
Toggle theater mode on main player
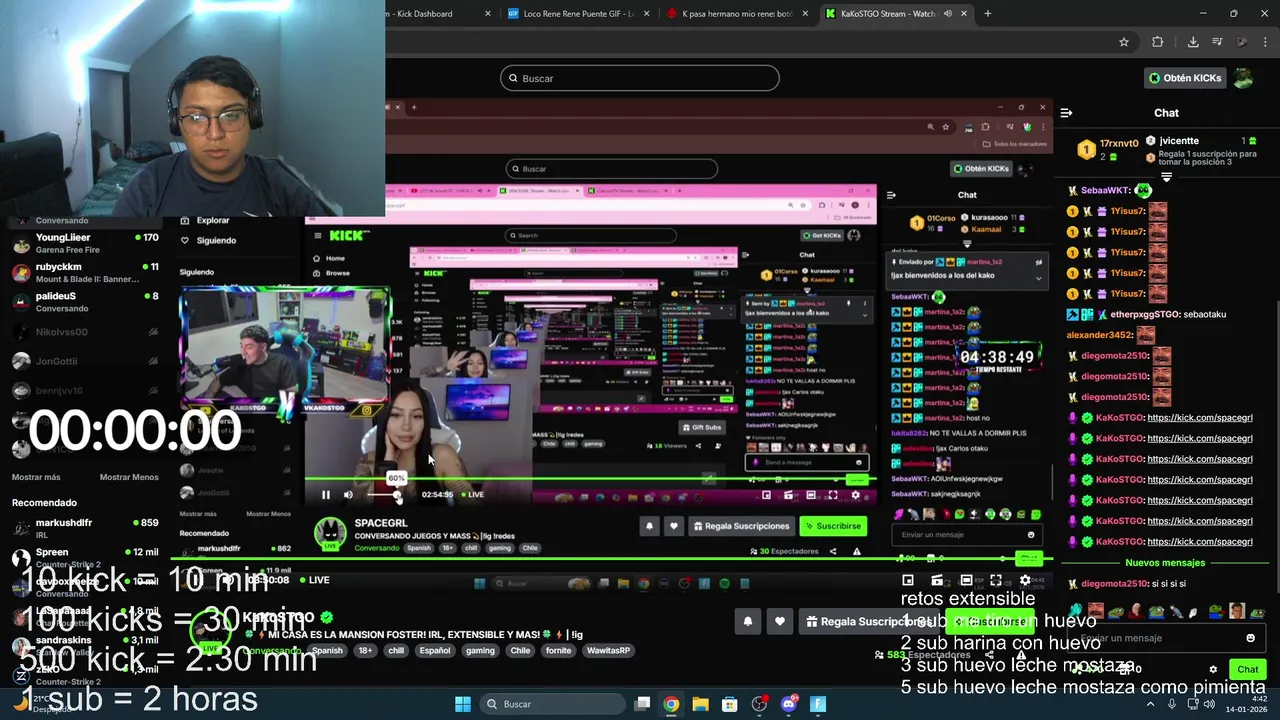tap(966, 580)
